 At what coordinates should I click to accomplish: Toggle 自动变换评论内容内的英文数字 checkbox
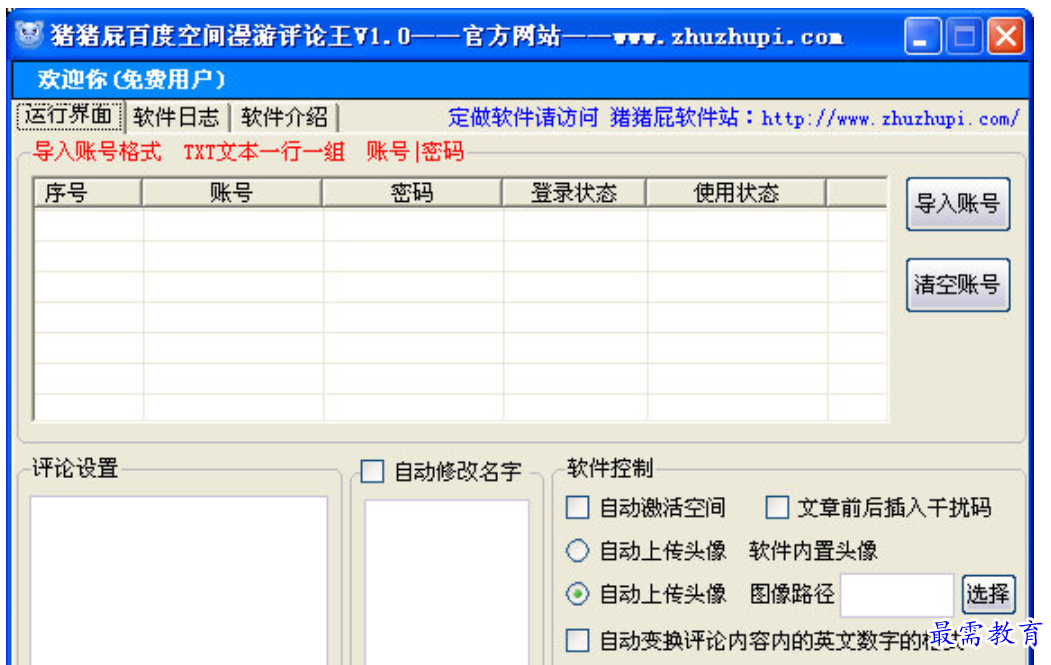[578, 641]
